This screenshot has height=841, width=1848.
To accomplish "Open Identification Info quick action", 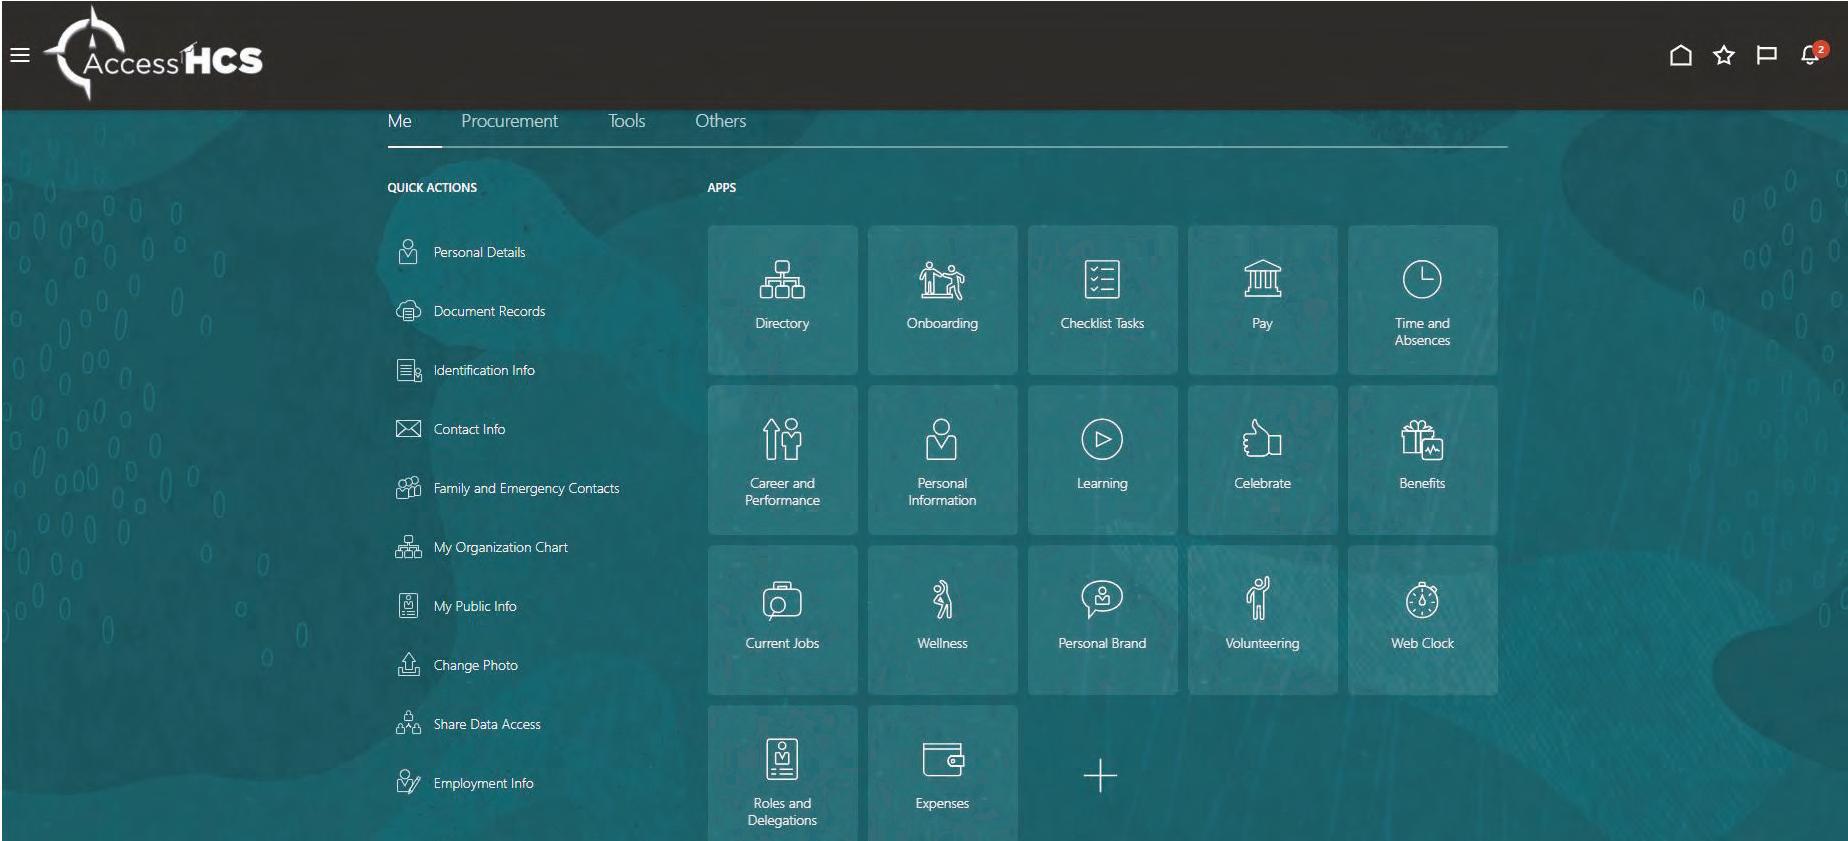I will (x=484, y=370).
